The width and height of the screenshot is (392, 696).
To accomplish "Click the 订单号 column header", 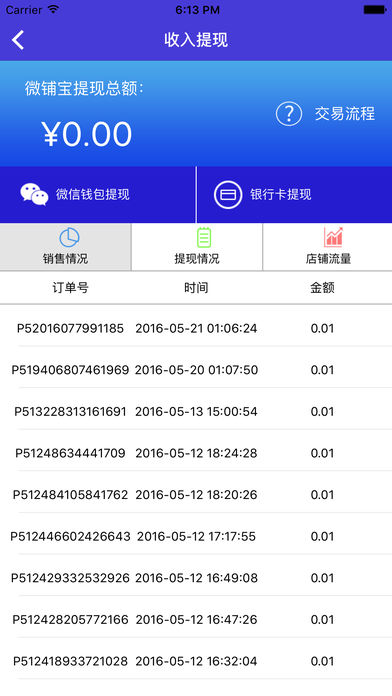I will [x=70, y=288].
